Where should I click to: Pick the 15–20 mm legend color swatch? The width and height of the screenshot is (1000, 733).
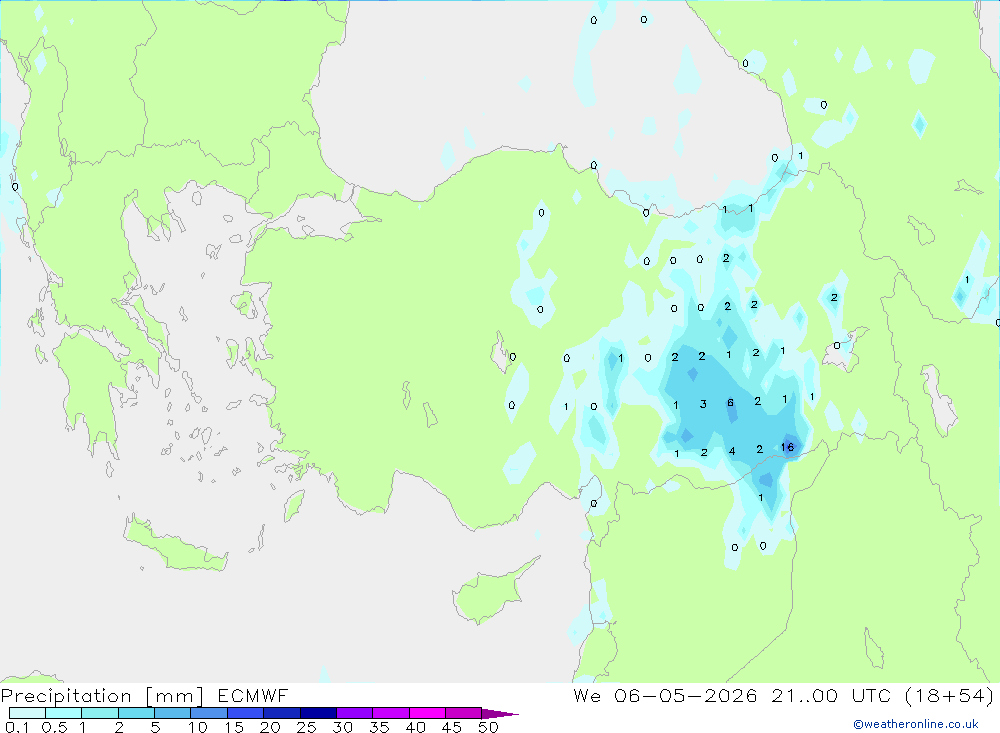tap(246, 713)
